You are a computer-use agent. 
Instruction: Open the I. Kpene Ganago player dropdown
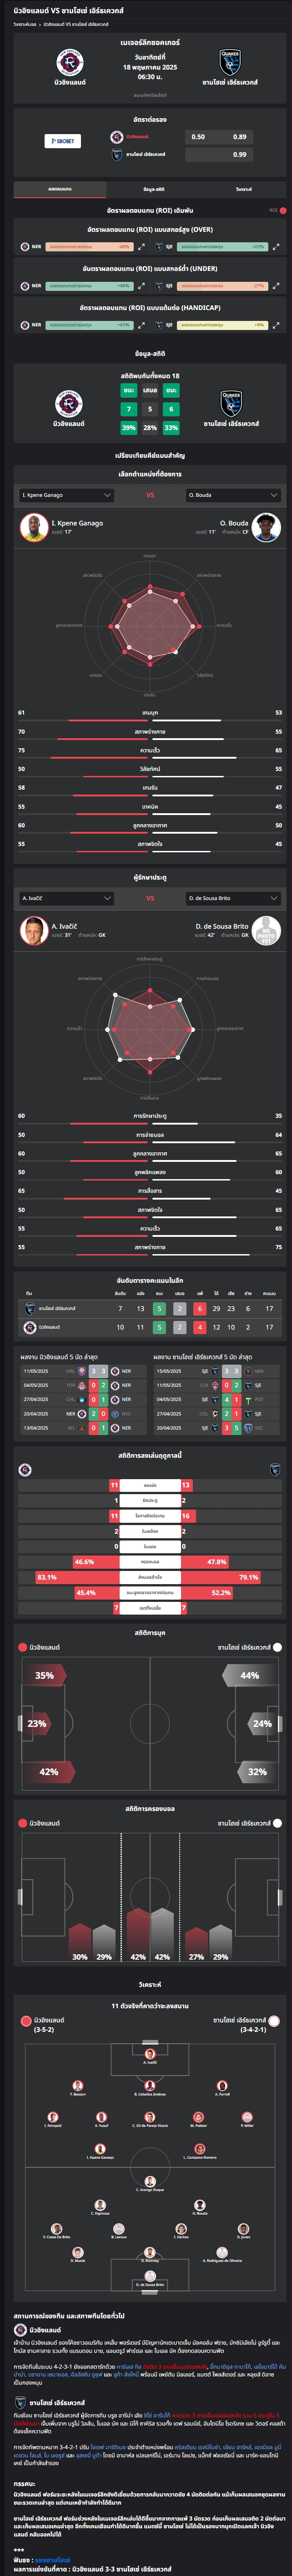66,495
